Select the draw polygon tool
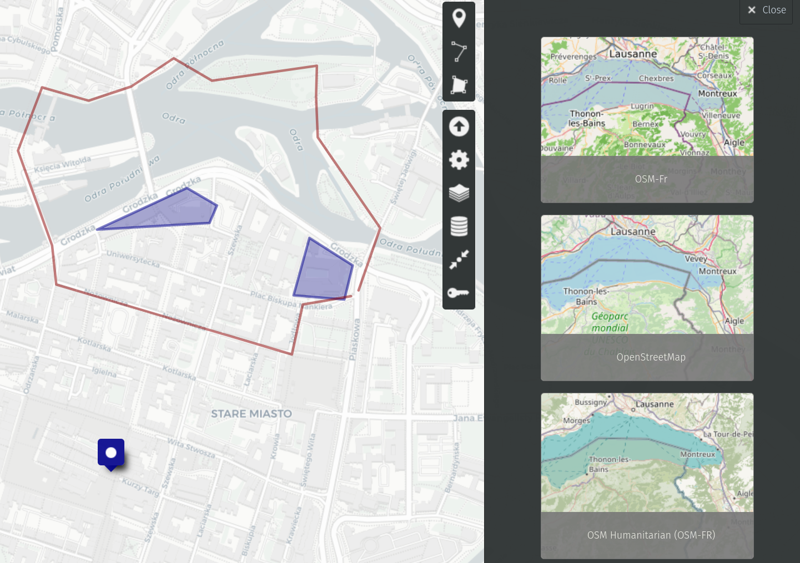This screenshot has height=563, width=800. (x=459, y=85)
